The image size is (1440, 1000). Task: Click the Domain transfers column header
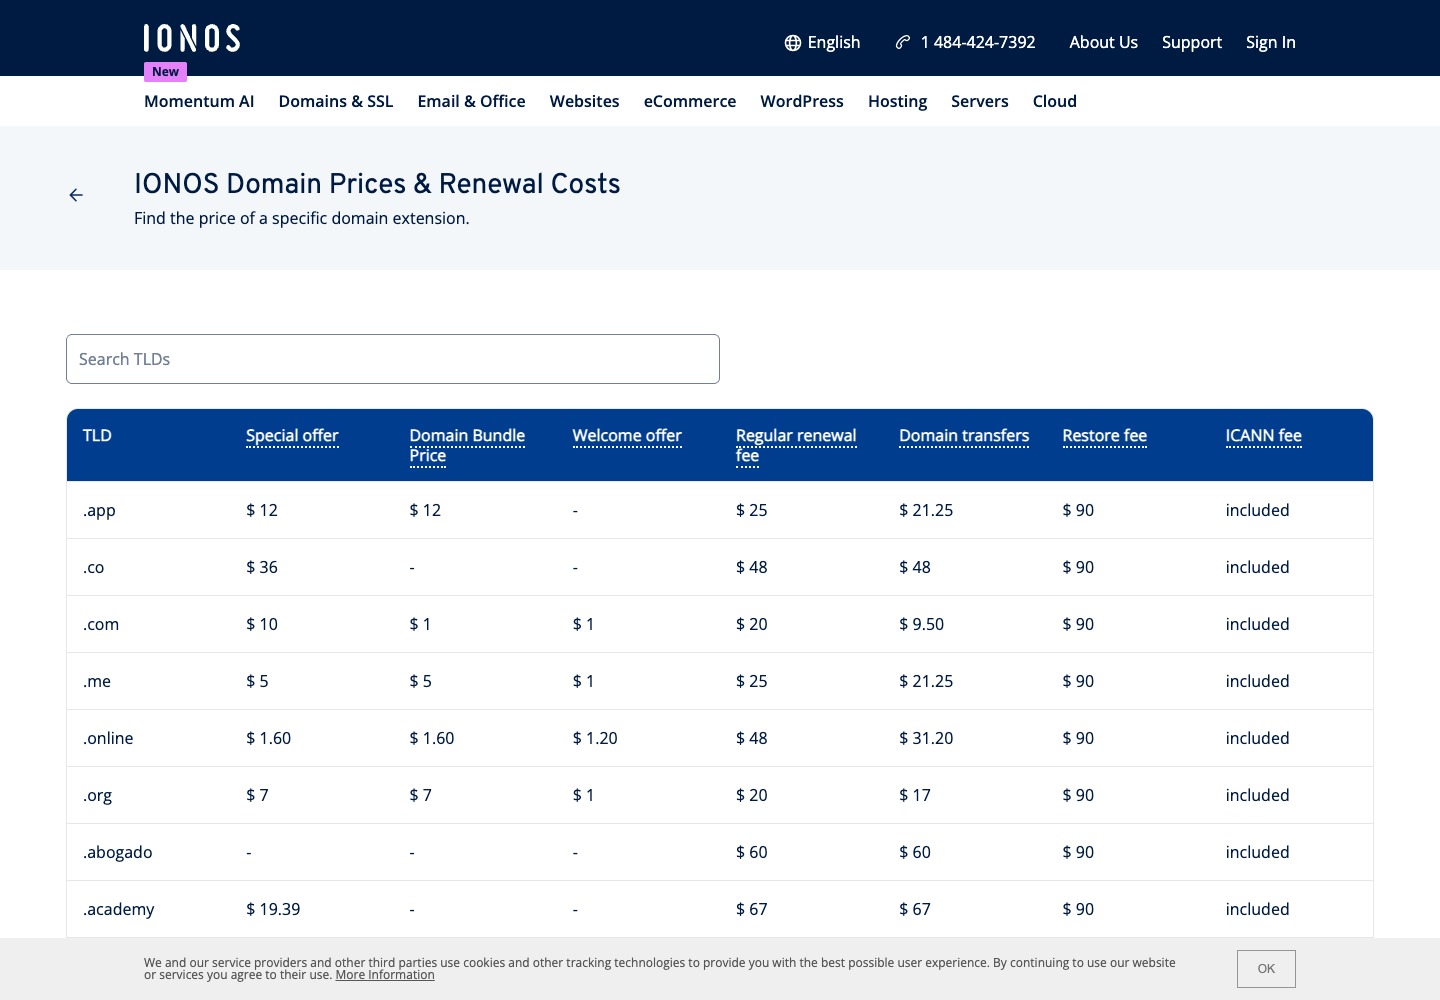[964, 436]
